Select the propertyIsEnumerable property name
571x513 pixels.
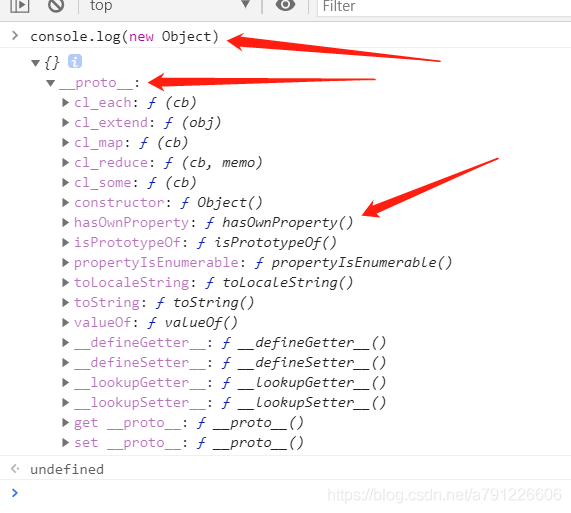(x=156, y=263)
